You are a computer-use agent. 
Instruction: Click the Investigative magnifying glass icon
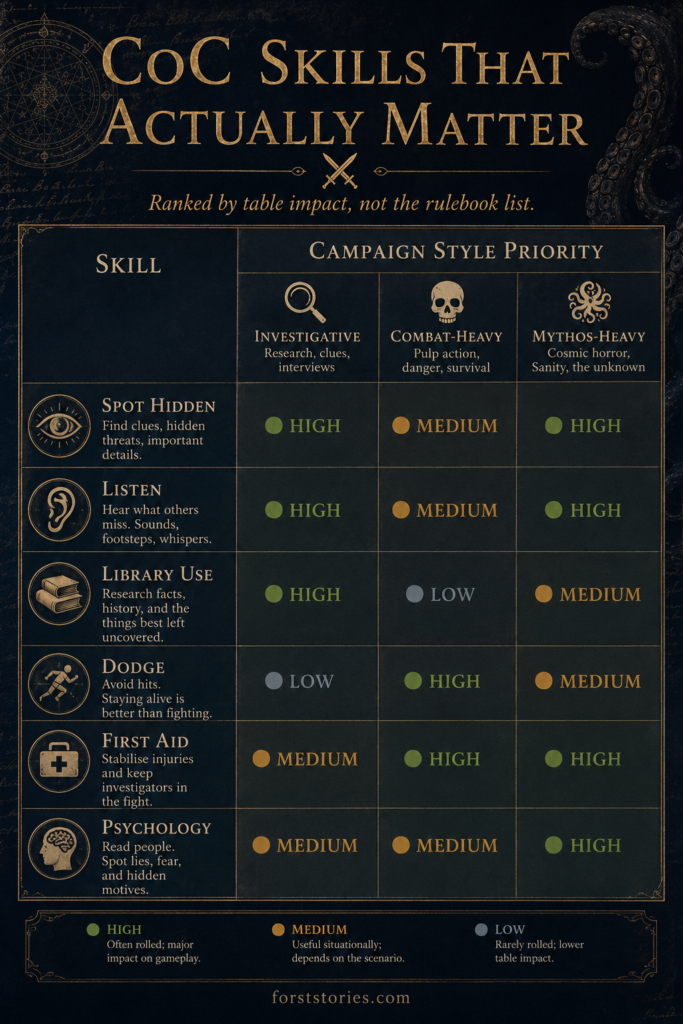coord(305,302)
